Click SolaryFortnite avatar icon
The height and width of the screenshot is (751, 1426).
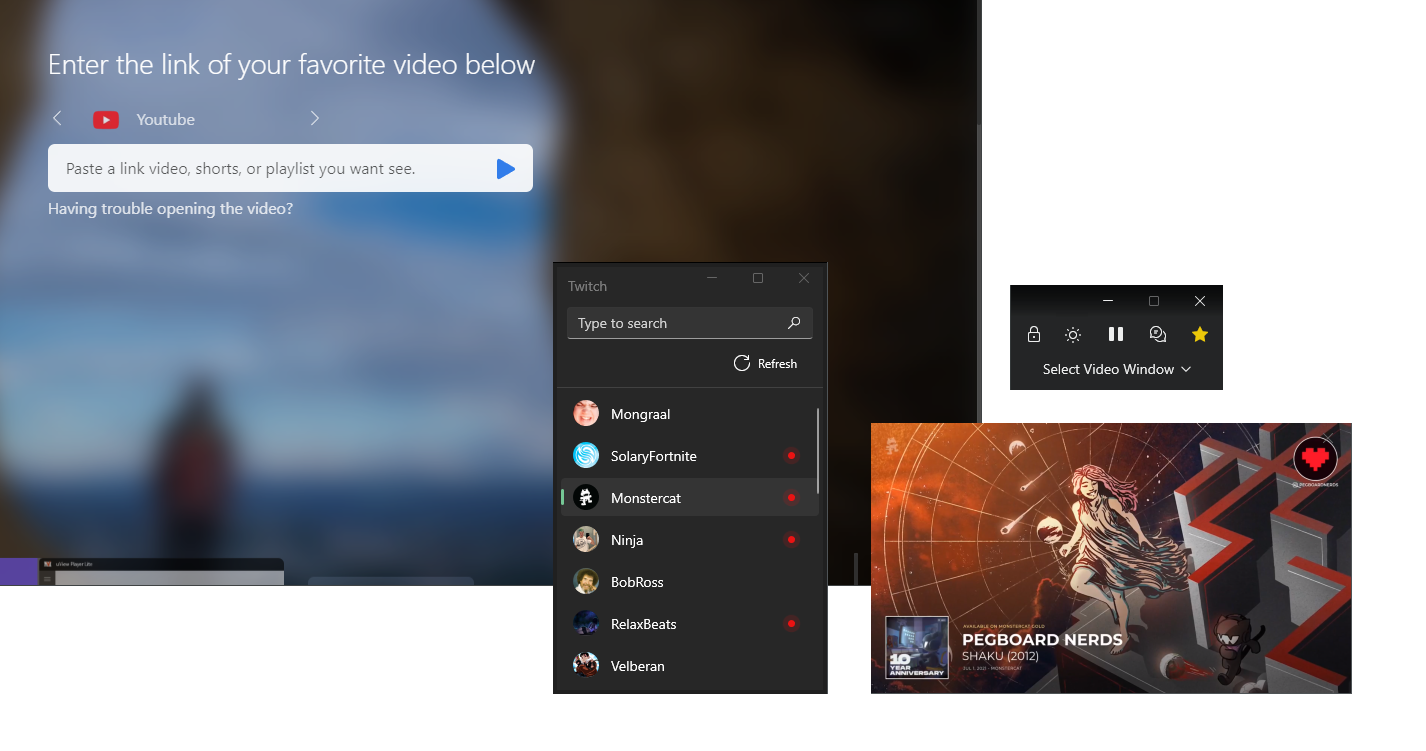click(586, 456)
